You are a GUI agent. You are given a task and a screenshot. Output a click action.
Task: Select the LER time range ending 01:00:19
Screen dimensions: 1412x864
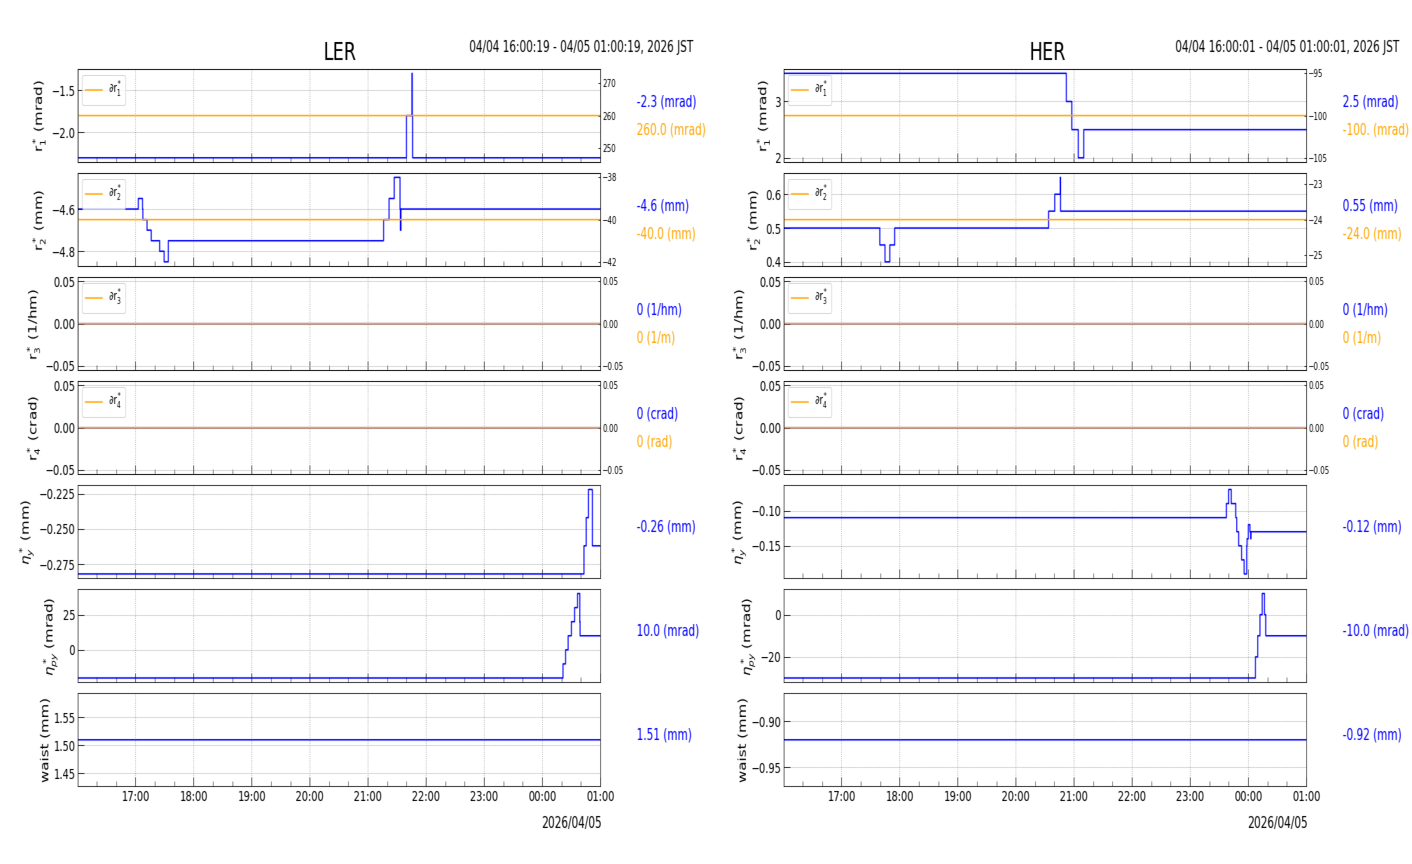(581, 47)
